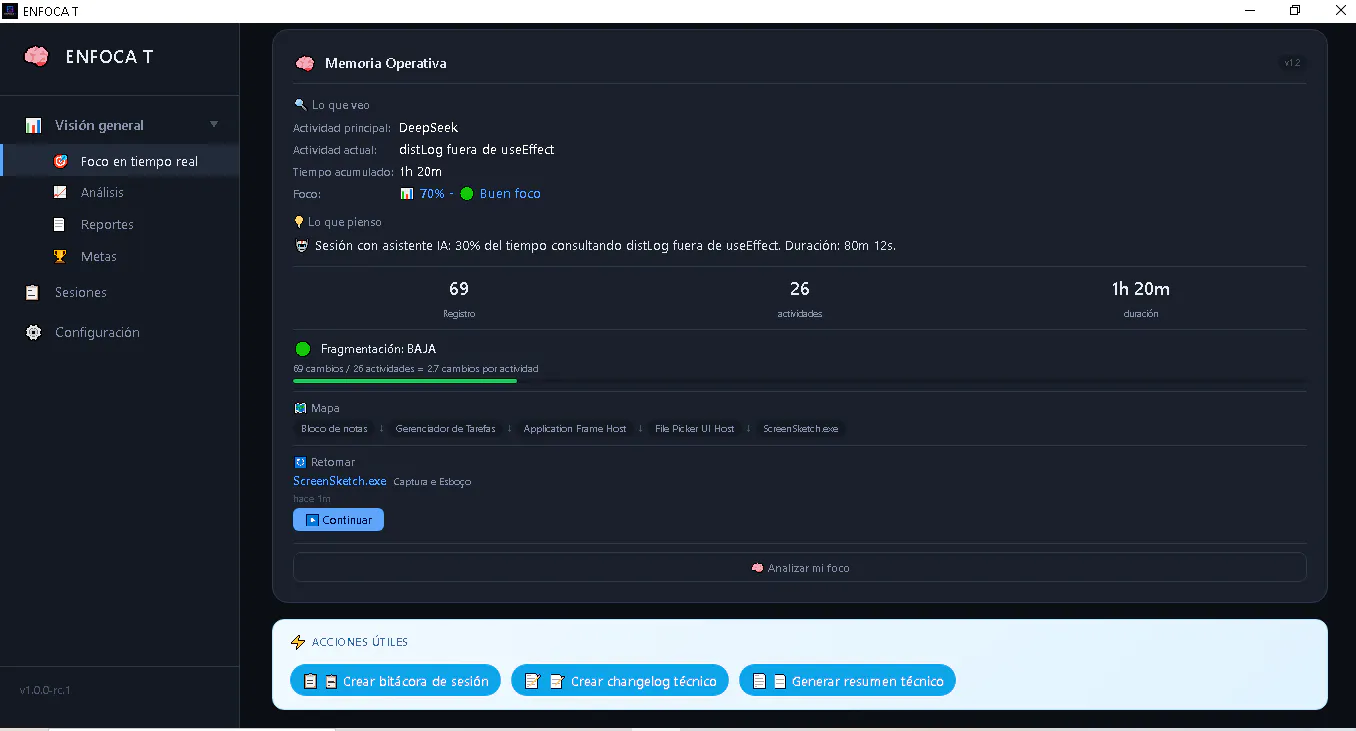Screen dimensions: 1356x731
Task: Click Crear changelog técnico
Action: [x=620, y=681]
